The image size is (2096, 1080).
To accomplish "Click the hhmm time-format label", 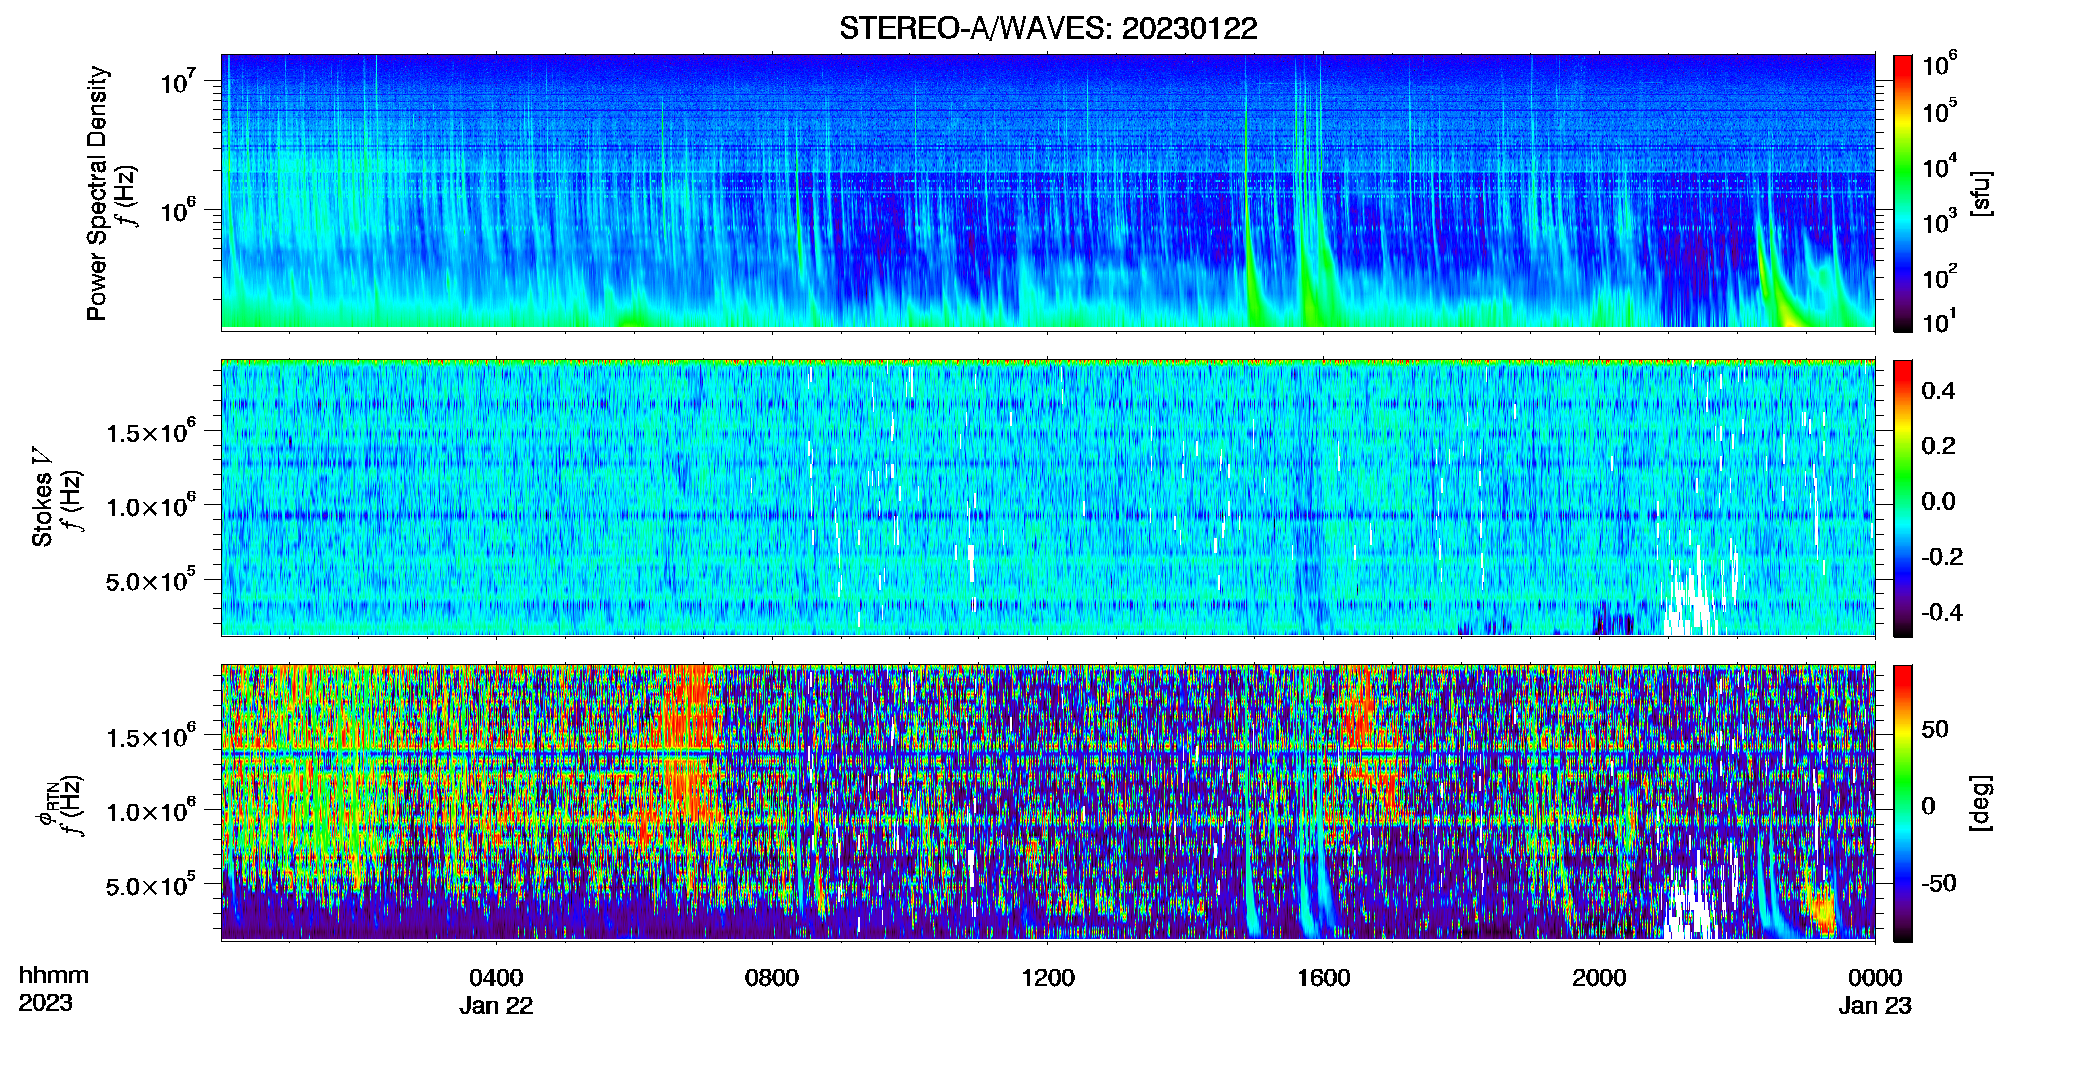I will tap(54, 976).
